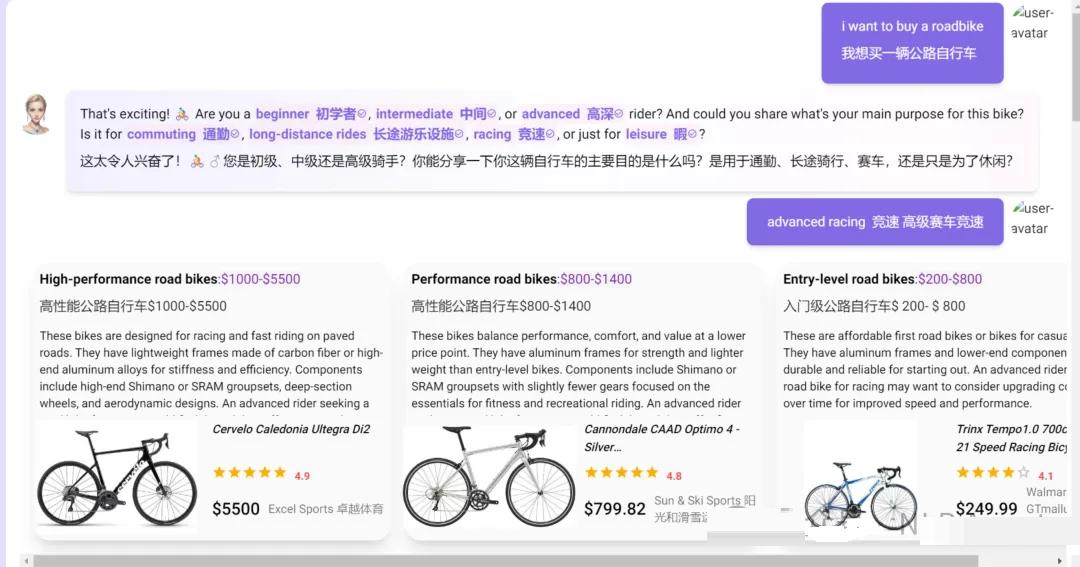The image size is (1080, 567).
Task: Pick the advanced rider option
Action: pyautogui.click(x=572, y=114)
